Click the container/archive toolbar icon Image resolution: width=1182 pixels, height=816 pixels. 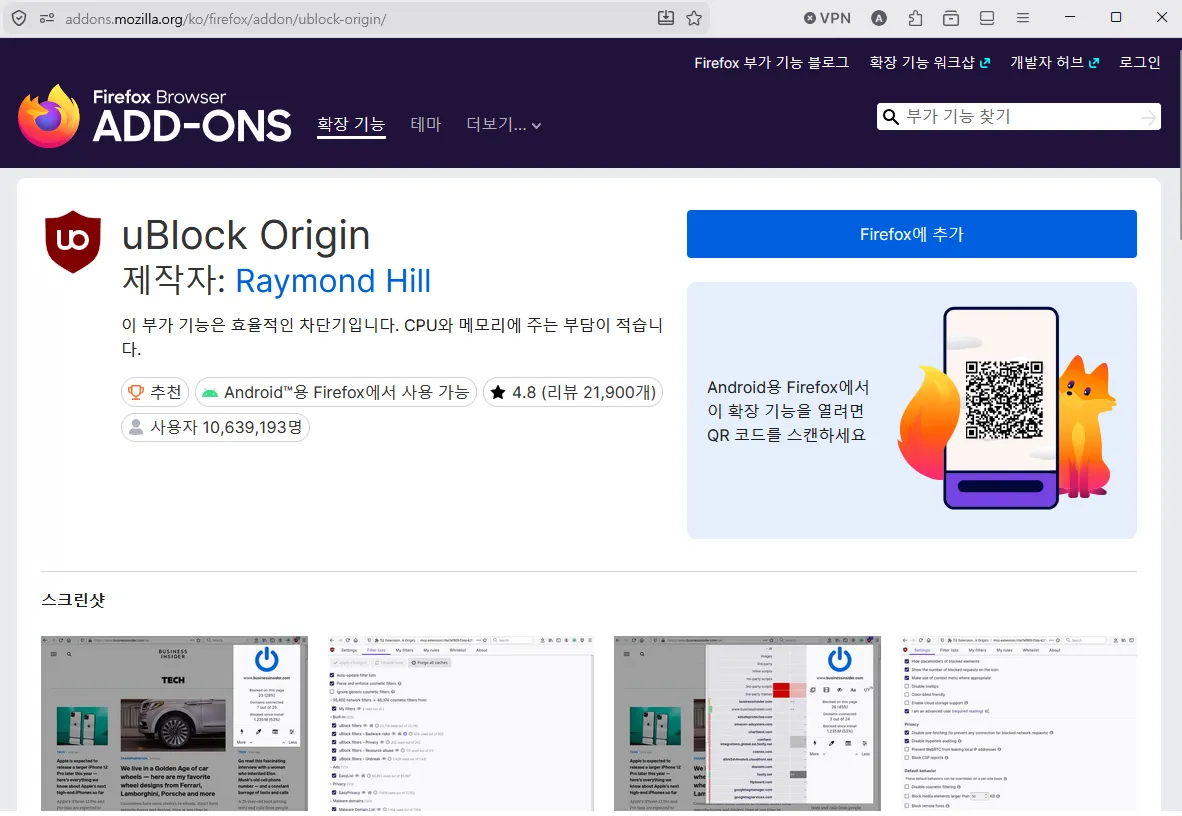[951, 18]
